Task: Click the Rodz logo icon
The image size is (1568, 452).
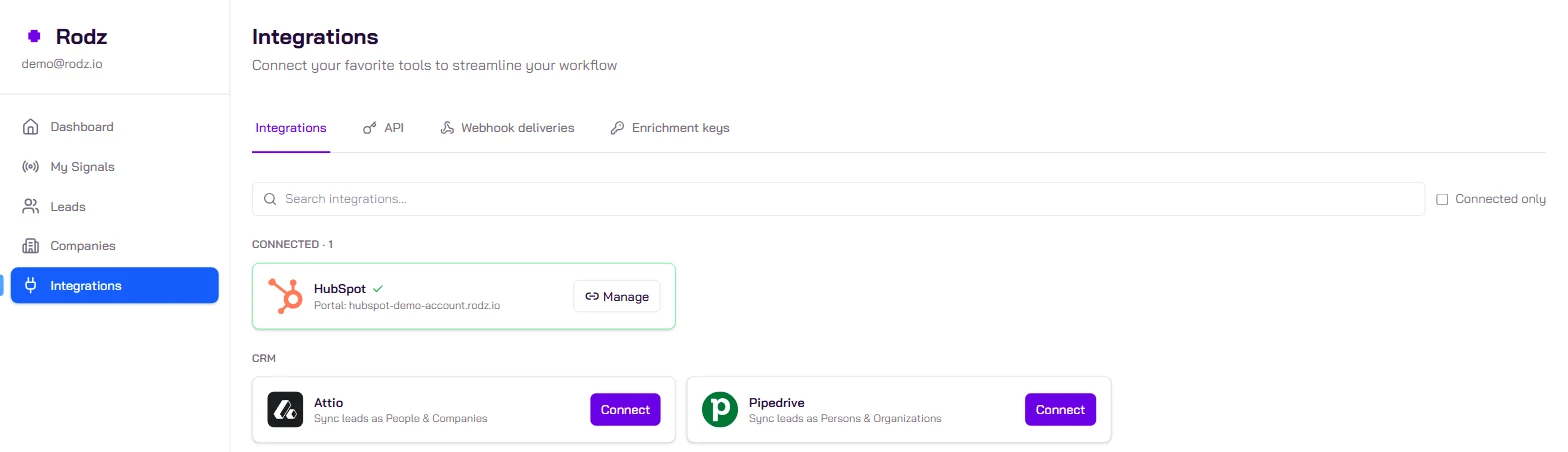Action: point(34,37)
